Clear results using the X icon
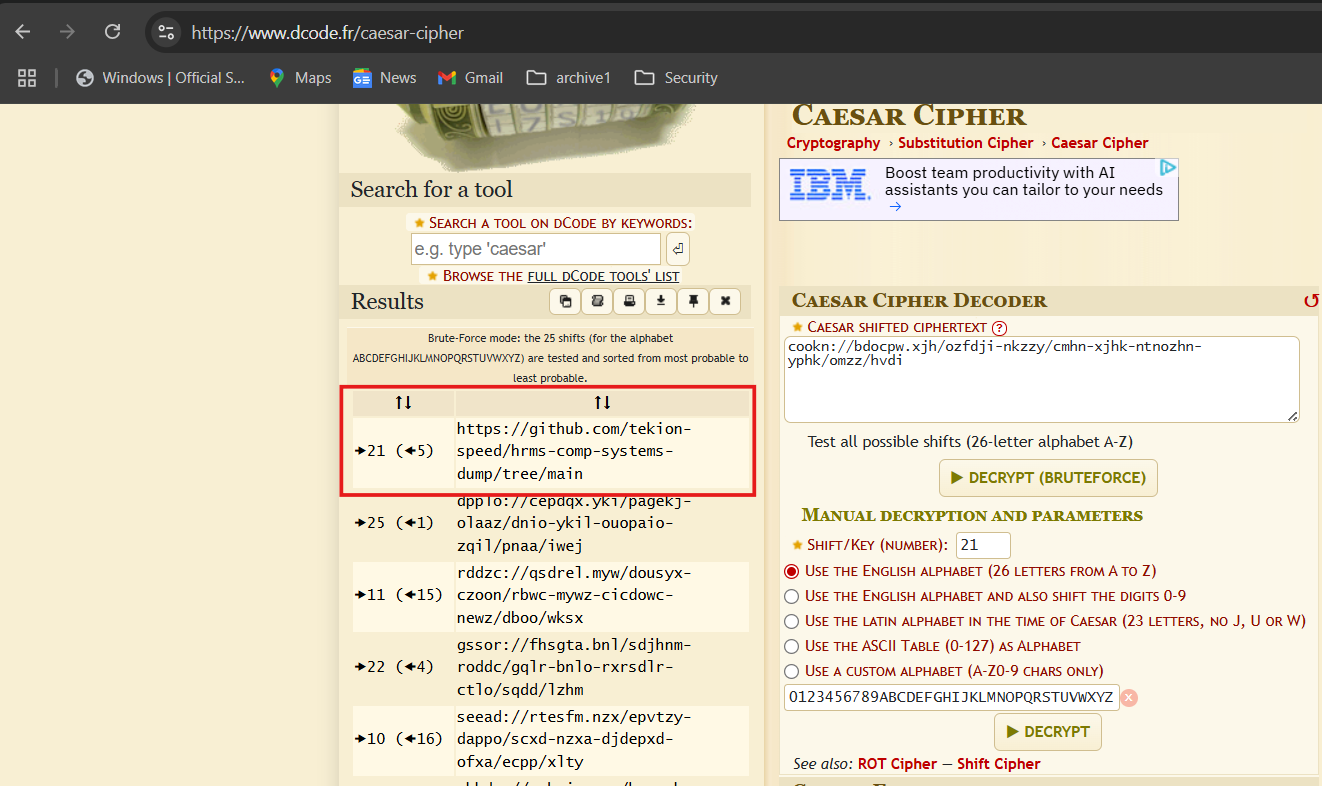Screen dimensions: 1322x786 click(725, 301)
